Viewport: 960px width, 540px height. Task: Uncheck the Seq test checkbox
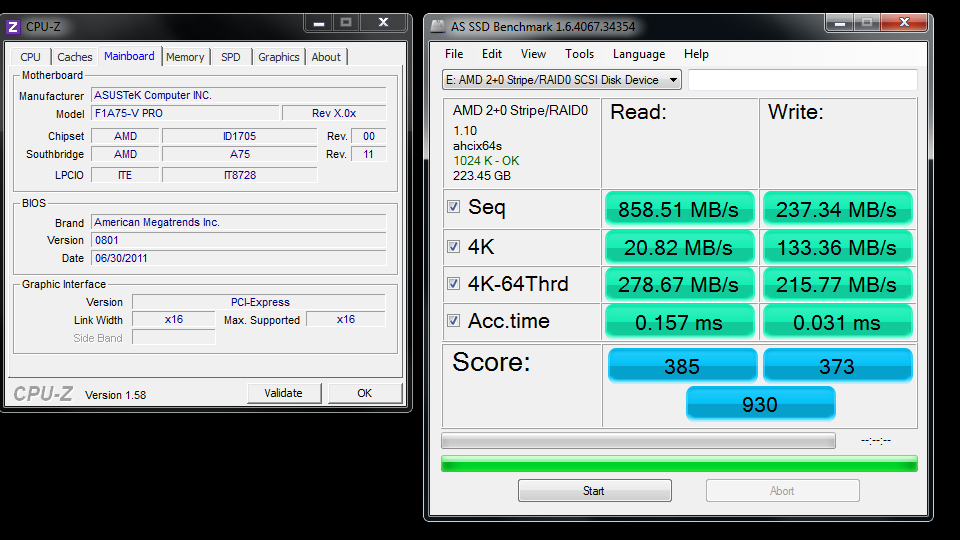coord(453,207)
